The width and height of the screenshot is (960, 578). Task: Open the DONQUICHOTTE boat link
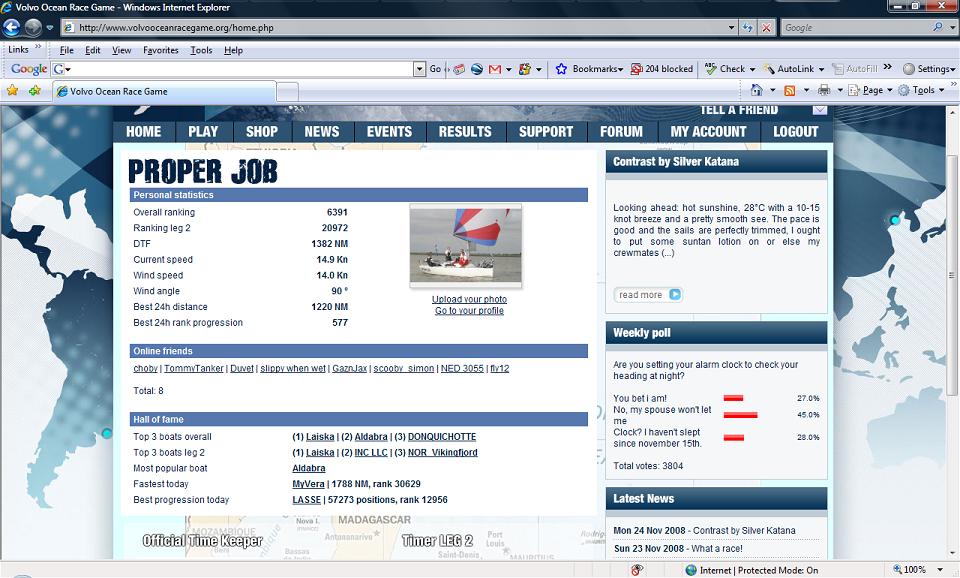(442, 437)
